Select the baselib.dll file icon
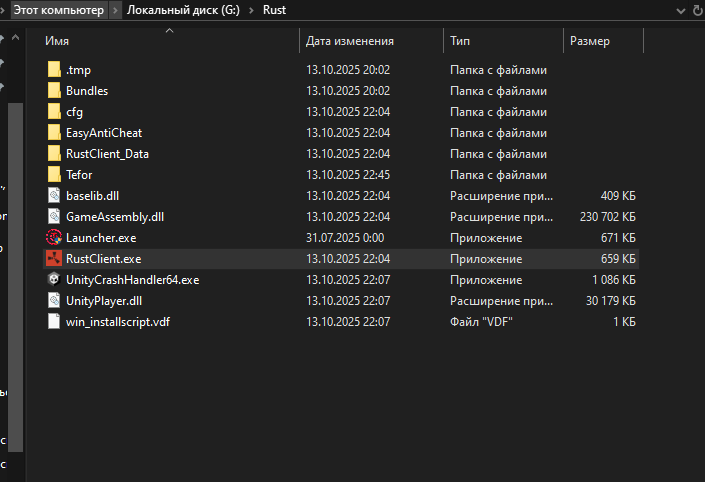705x482 pixels. 54,195
